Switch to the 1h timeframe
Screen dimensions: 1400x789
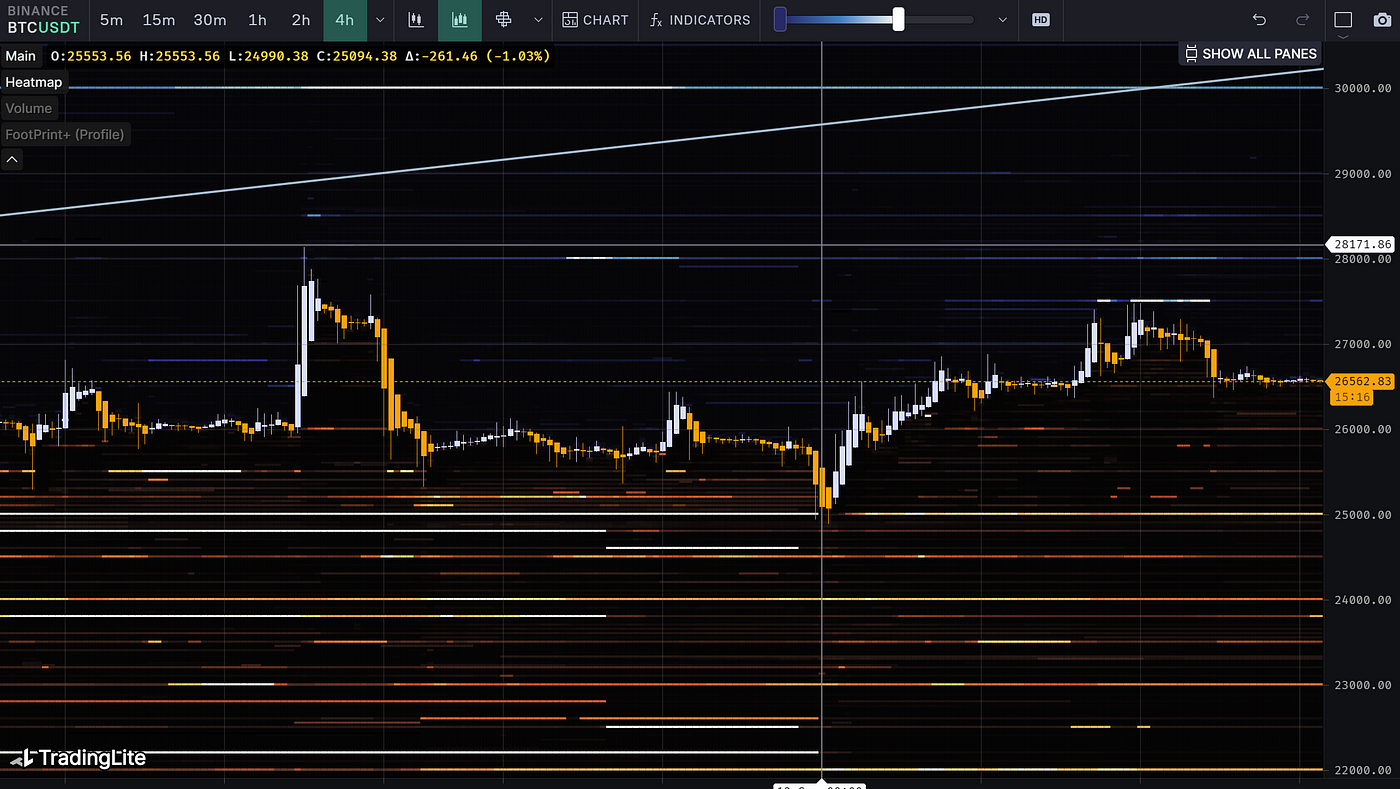click(258, 20)
